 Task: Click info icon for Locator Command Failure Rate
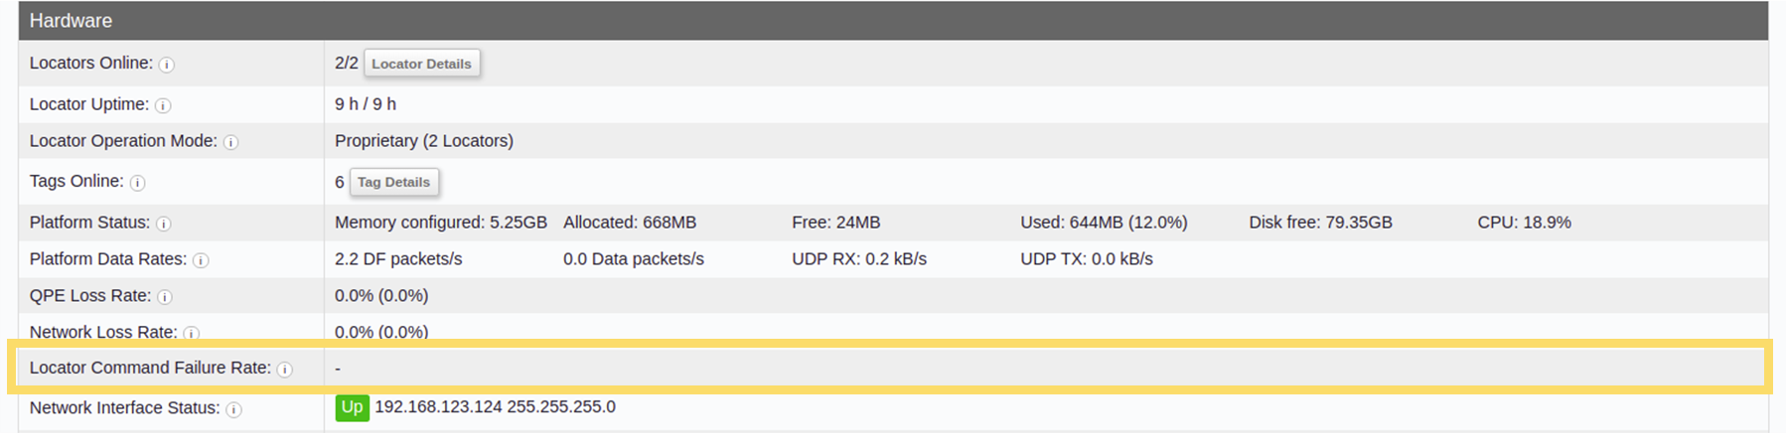(x=285, y=370)
